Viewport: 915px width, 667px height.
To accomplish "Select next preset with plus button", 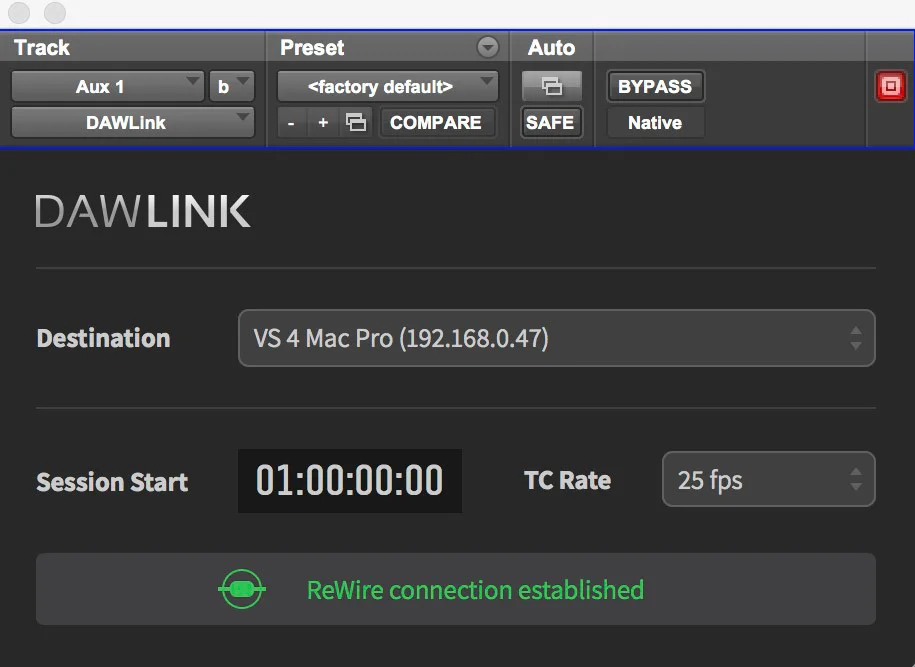I will point(323,123).
